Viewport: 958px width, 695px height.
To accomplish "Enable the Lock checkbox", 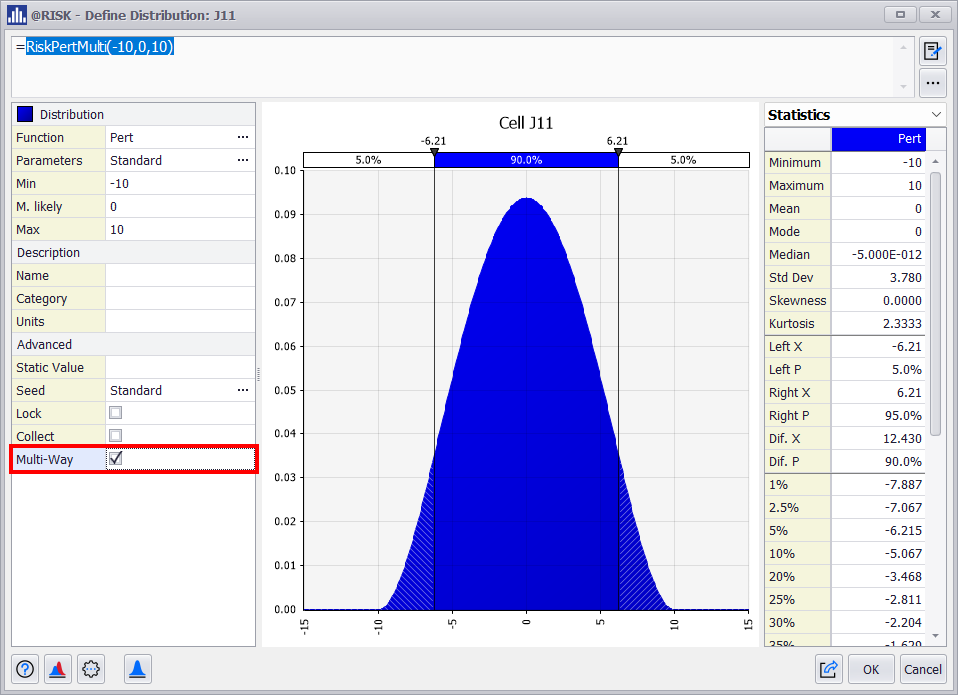I will tap(116, 413).
